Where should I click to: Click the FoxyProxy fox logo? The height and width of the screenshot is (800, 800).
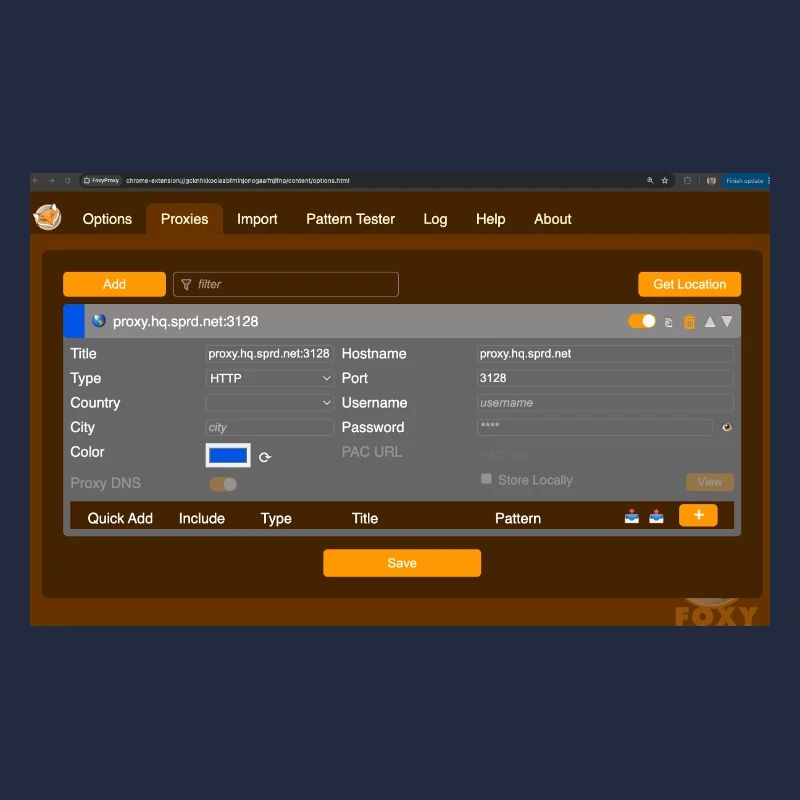[x=47, y=217]
